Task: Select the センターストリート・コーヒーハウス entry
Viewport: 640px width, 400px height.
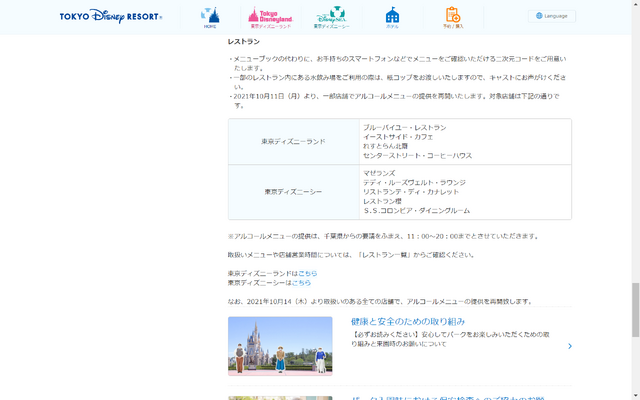Action: pyautogui.click(x=417, y=156)
